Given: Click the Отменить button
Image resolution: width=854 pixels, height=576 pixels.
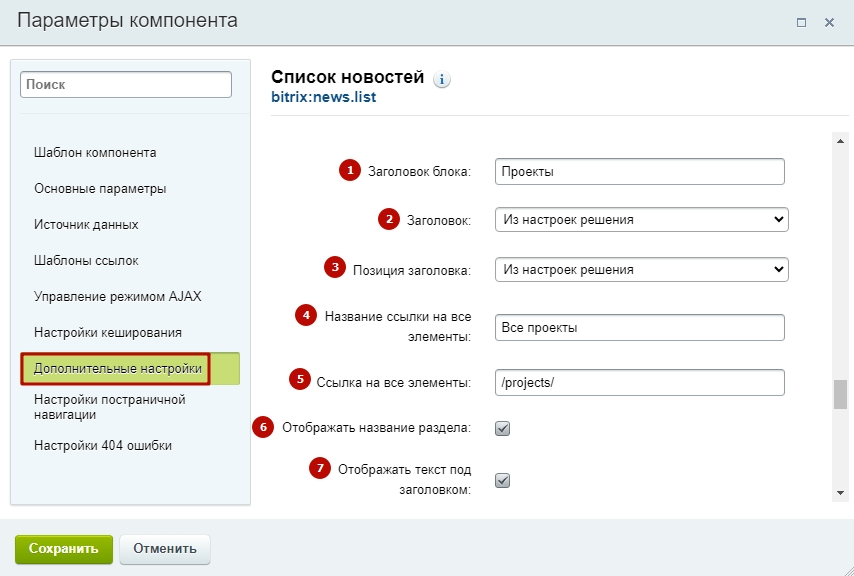Looking at the screenshot, I should (164, 549).
